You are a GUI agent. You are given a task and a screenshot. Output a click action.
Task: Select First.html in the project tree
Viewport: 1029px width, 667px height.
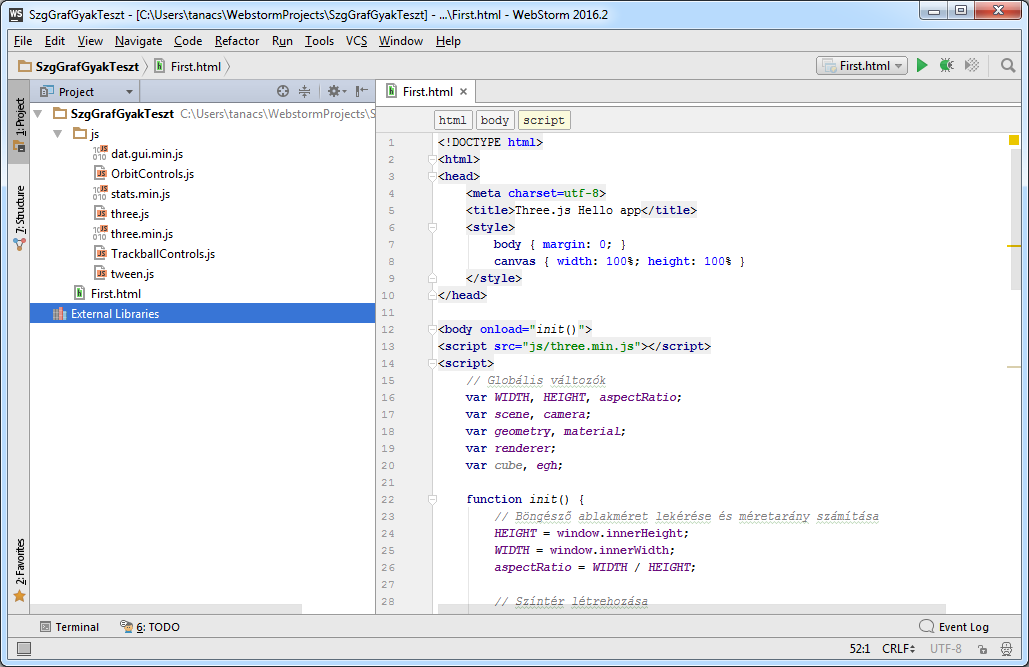(116, 293)
